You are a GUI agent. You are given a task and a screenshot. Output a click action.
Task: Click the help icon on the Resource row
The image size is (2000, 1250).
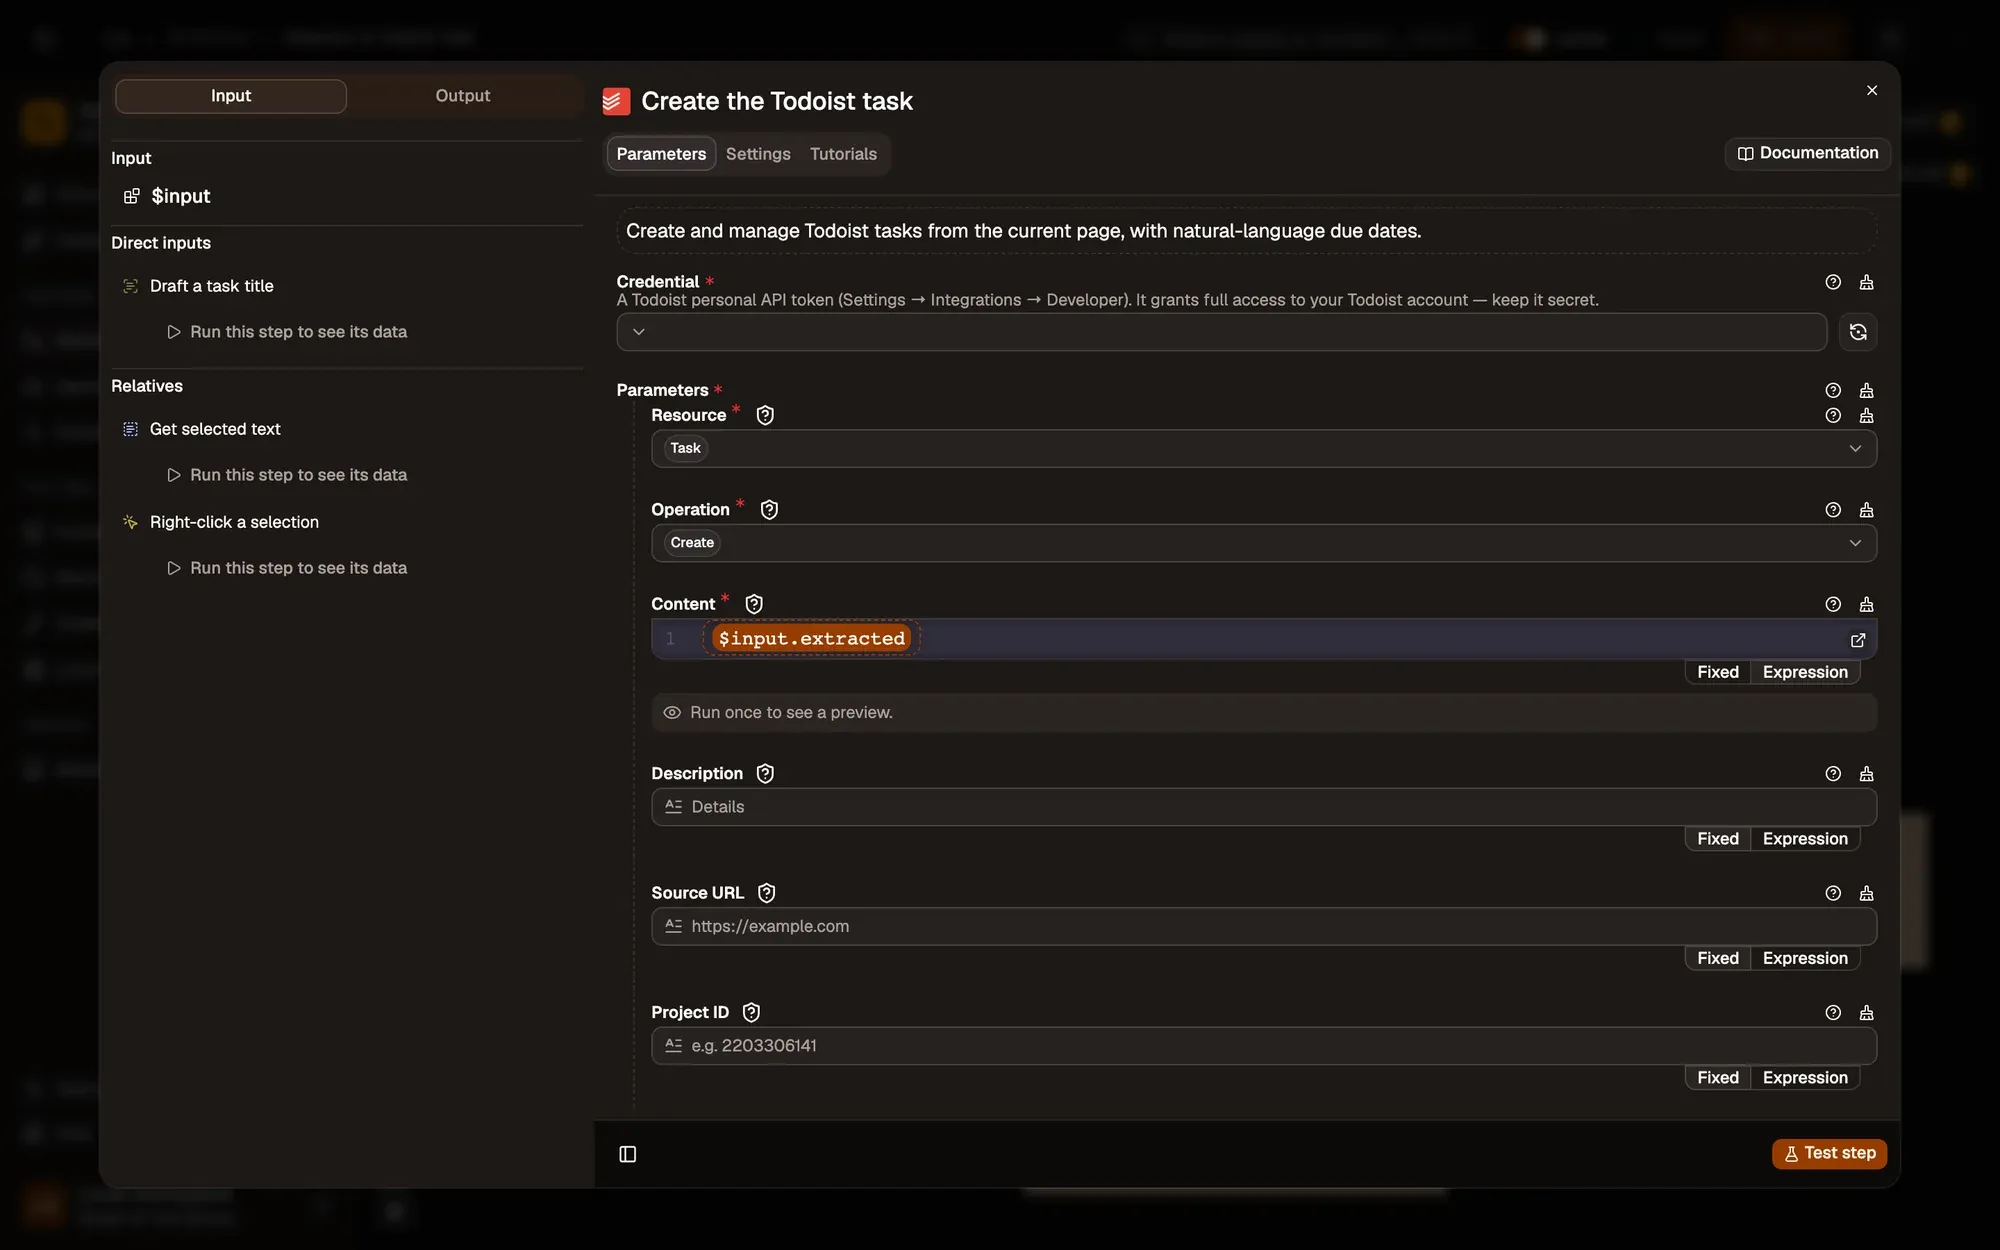click(1833, 415)
